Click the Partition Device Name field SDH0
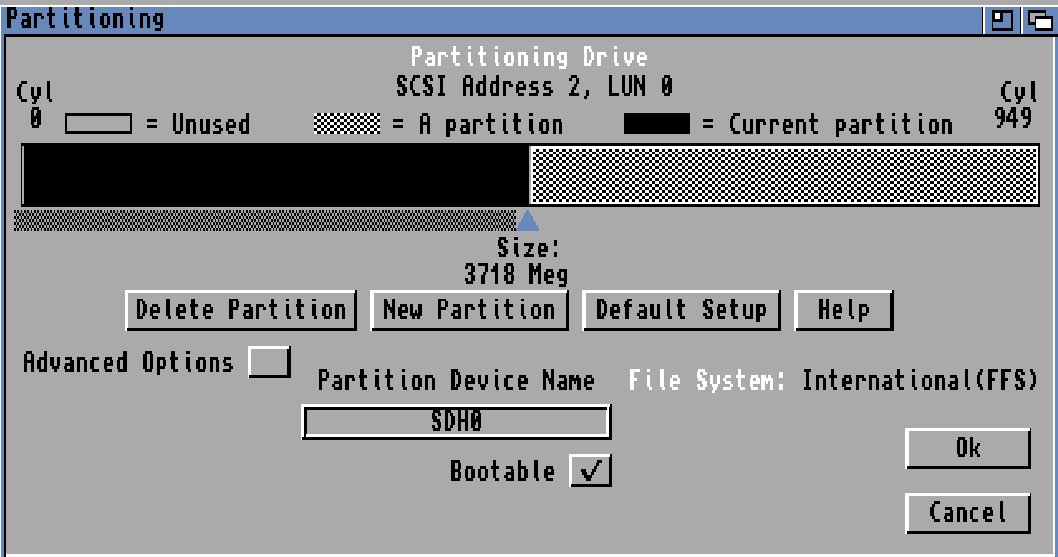 [x=456, y=422]
